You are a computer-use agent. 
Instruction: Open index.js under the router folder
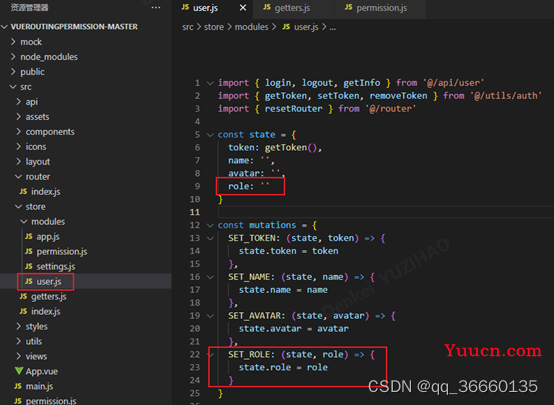[45, 192]
